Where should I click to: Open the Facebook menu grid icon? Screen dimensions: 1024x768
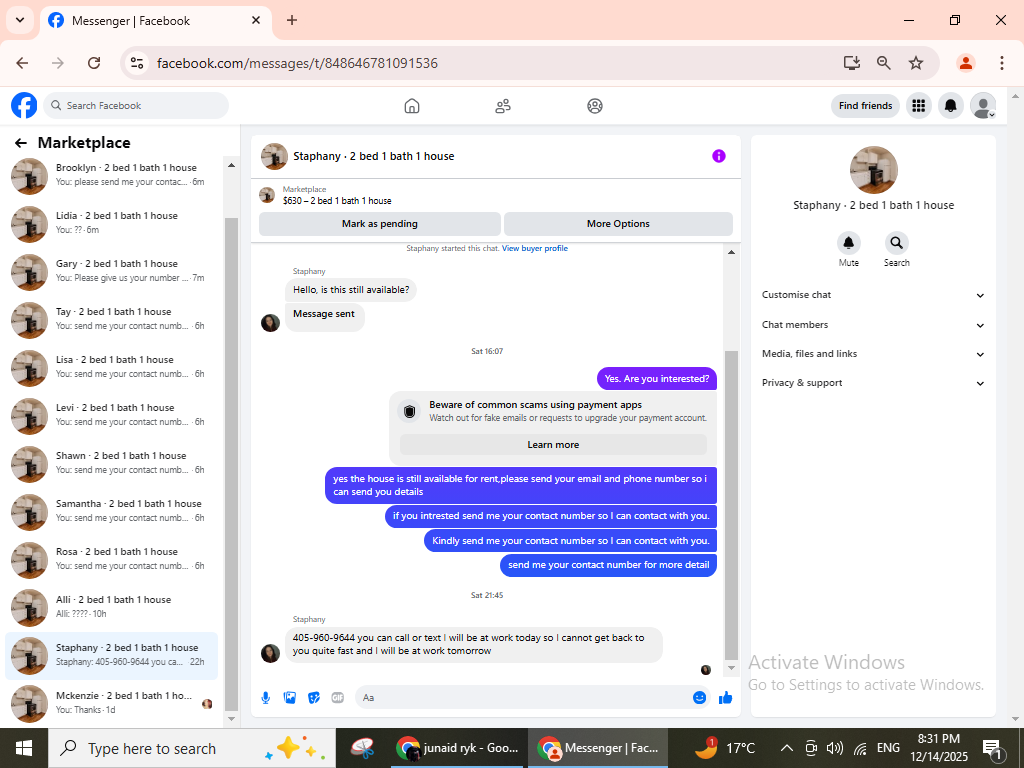(919, 106)
